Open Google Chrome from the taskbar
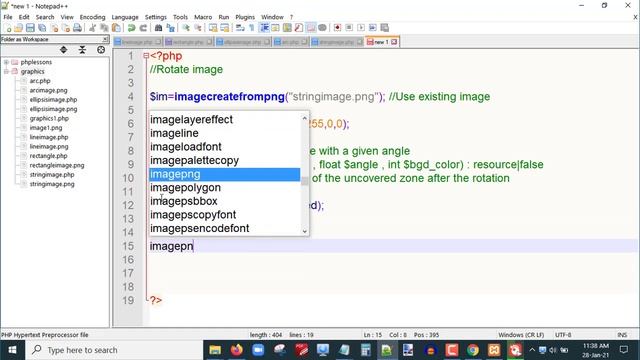The image size is (640, 360). [x=473, y=350]
